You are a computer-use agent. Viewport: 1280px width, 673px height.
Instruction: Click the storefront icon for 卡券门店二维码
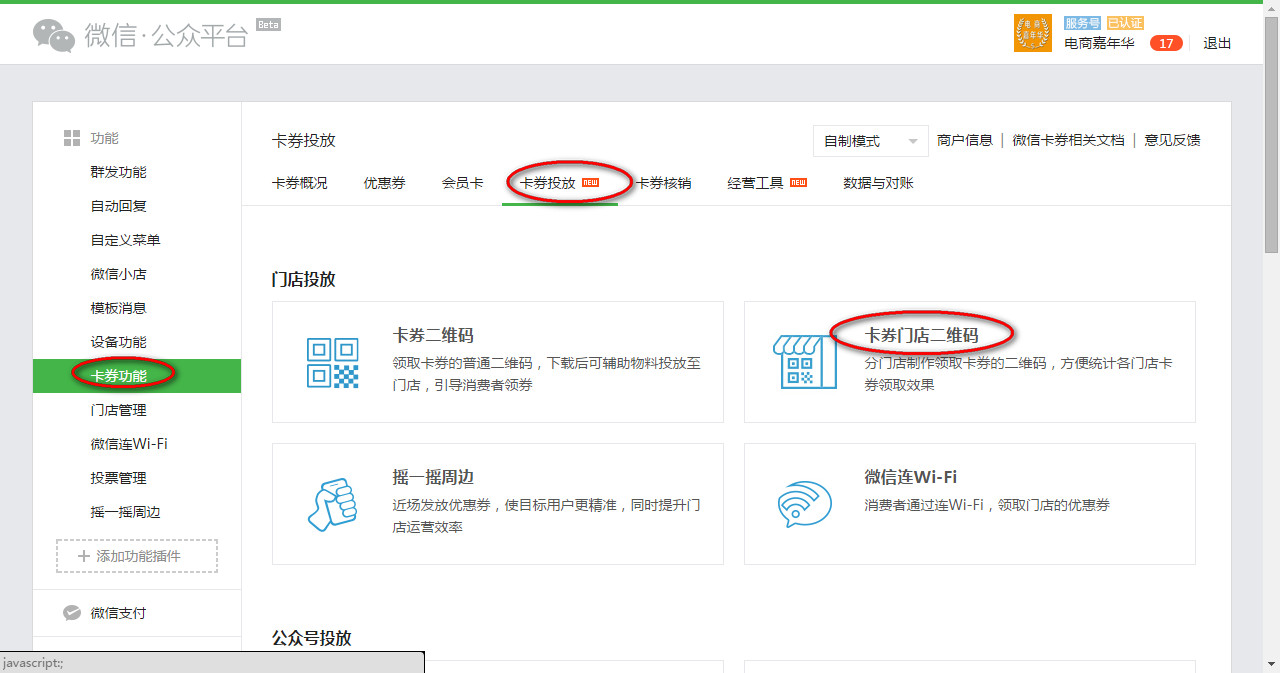tap(805, 361)
